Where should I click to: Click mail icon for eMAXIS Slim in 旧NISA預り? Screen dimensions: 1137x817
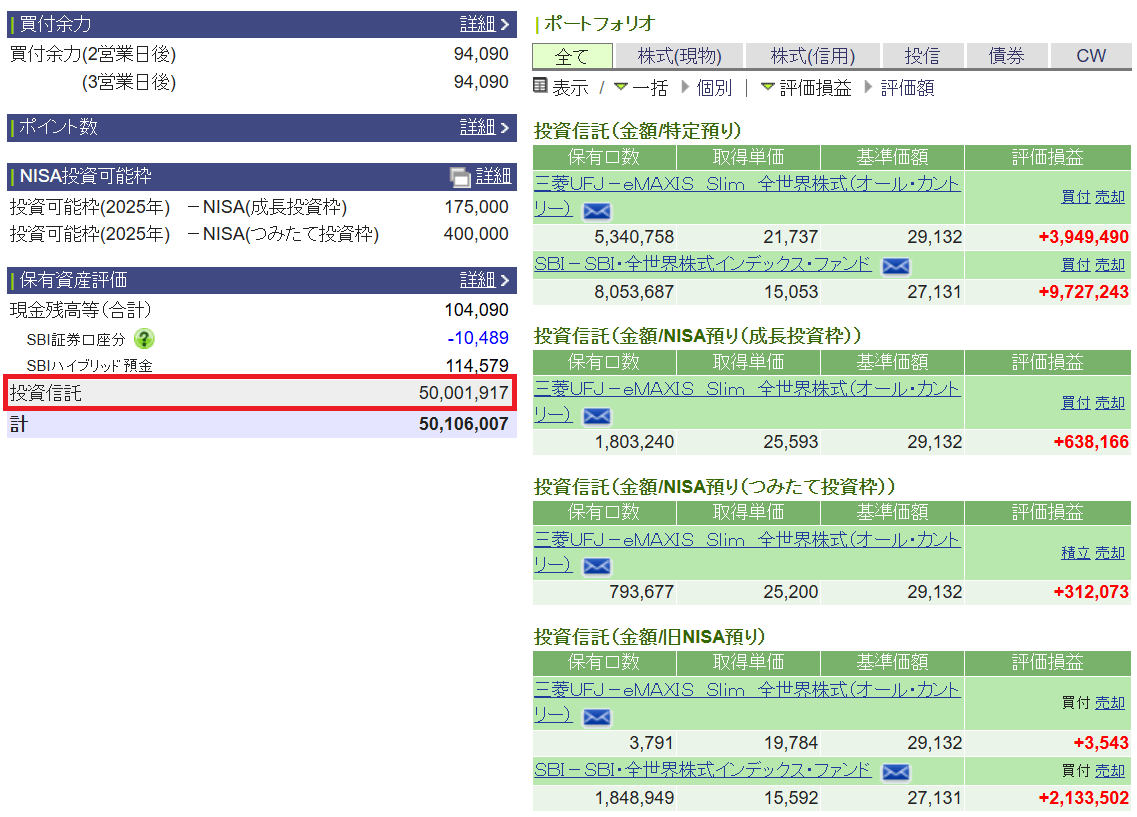tap(597, 717)
